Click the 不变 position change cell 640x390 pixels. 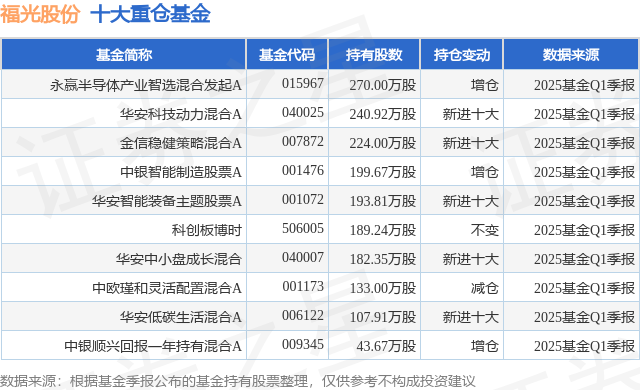pos(484,230)
